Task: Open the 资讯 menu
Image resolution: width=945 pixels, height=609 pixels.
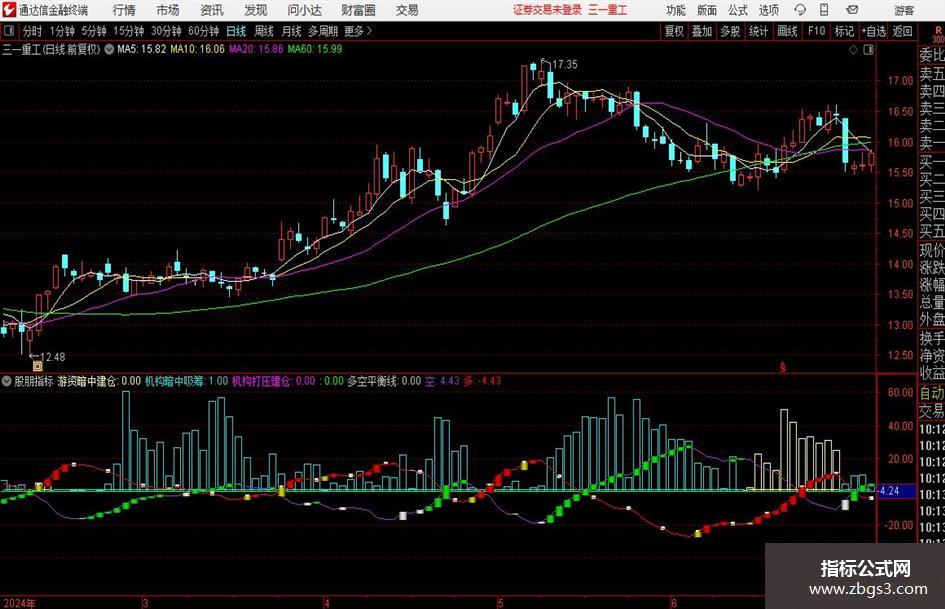Action: (212, 10)
